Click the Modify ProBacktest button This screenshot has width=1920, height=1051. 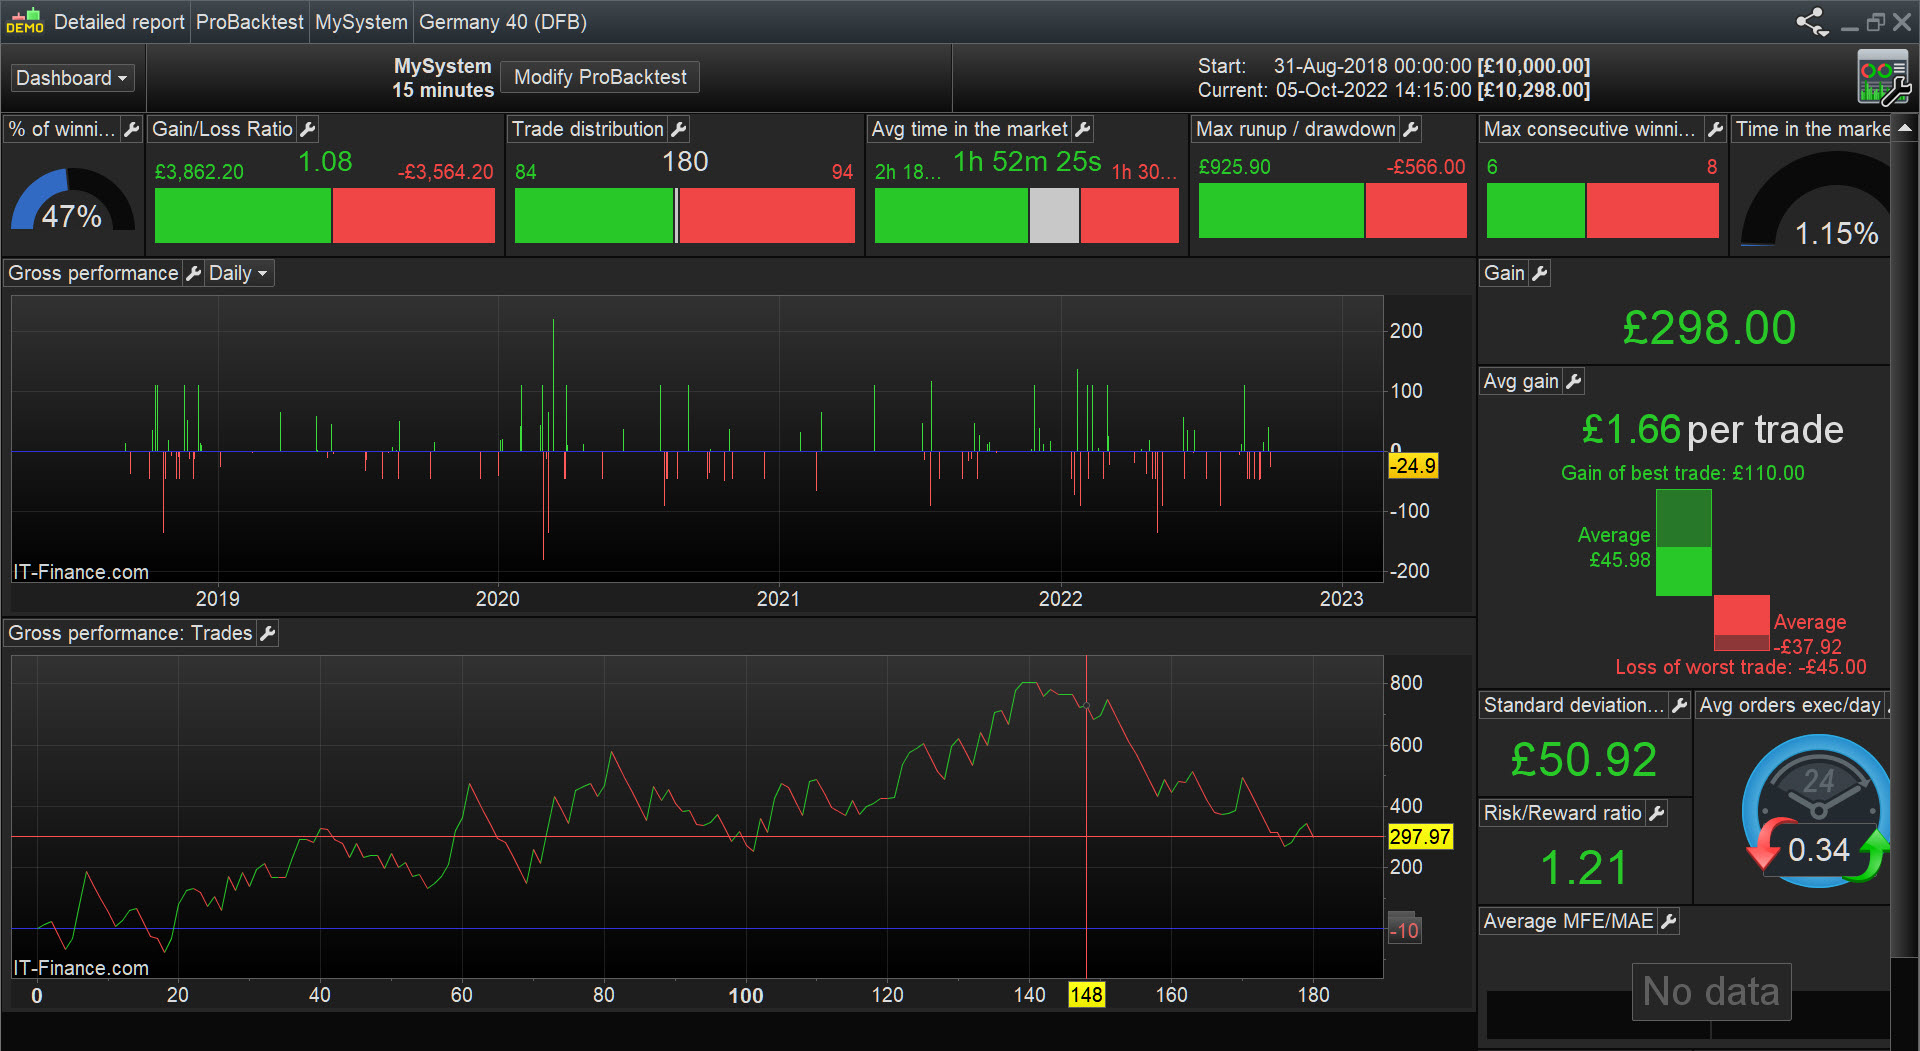(x=600, y=77)
